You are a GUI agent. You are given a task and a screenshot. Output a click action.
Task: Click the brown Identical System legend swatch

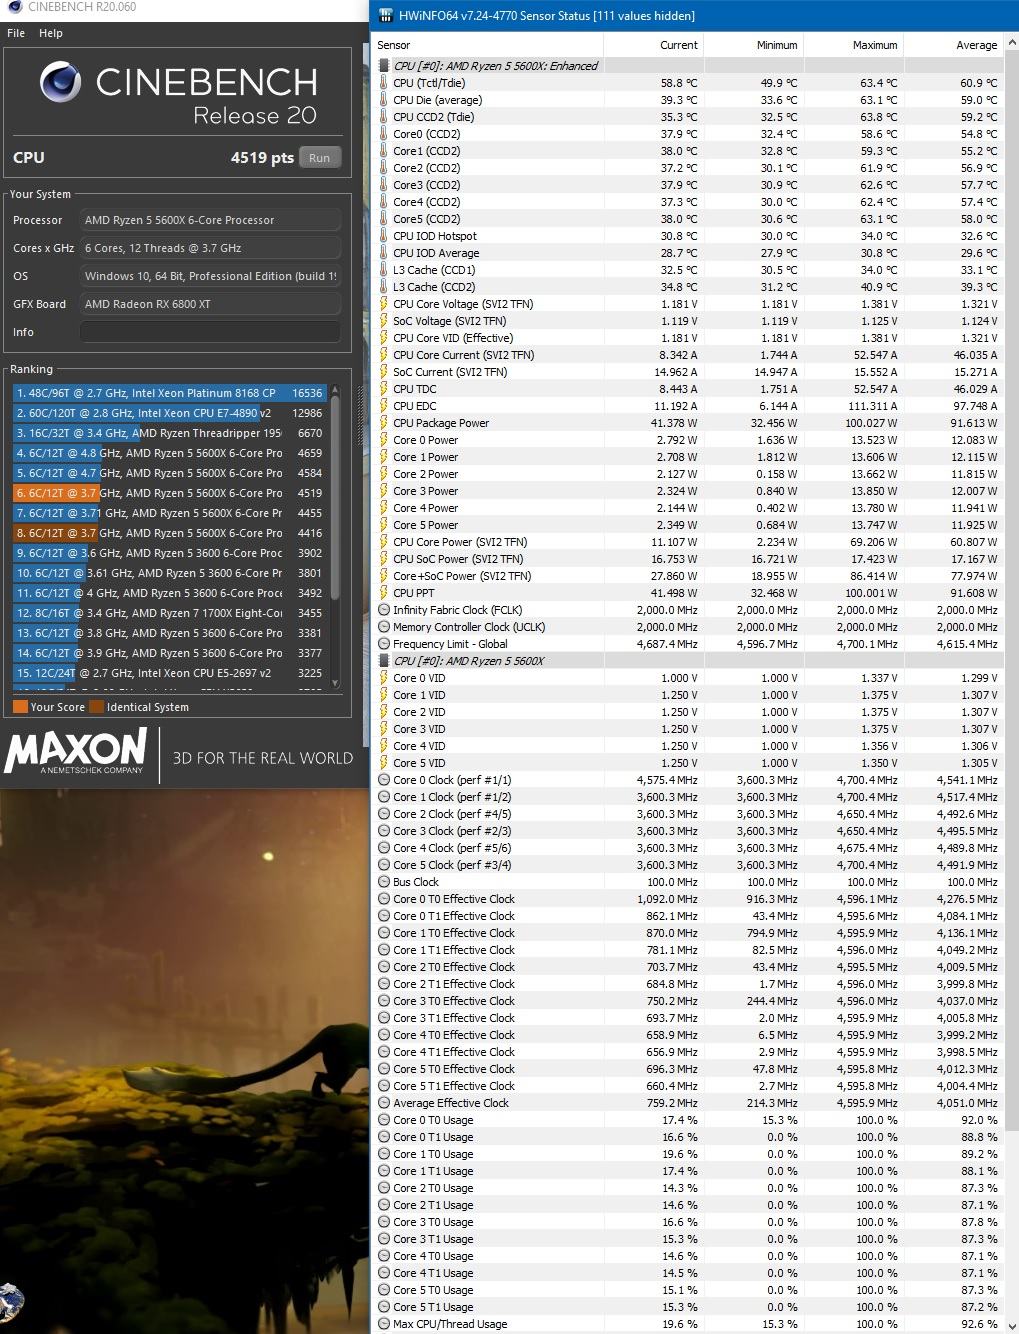pyautogui.click(x=96, y=707)
